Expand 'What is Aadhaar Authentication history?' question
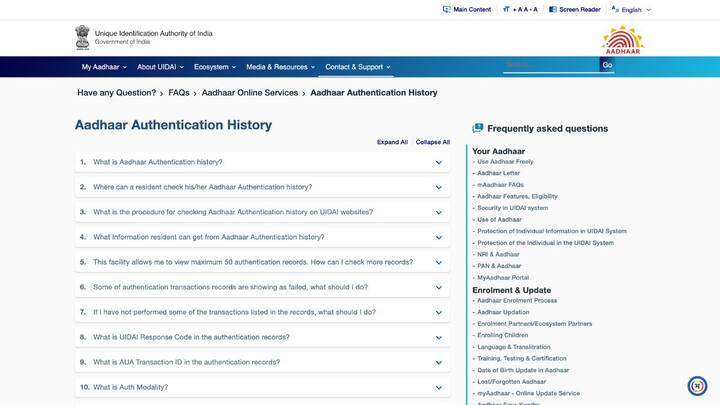 pyautogui.click(x=262, y=162)
